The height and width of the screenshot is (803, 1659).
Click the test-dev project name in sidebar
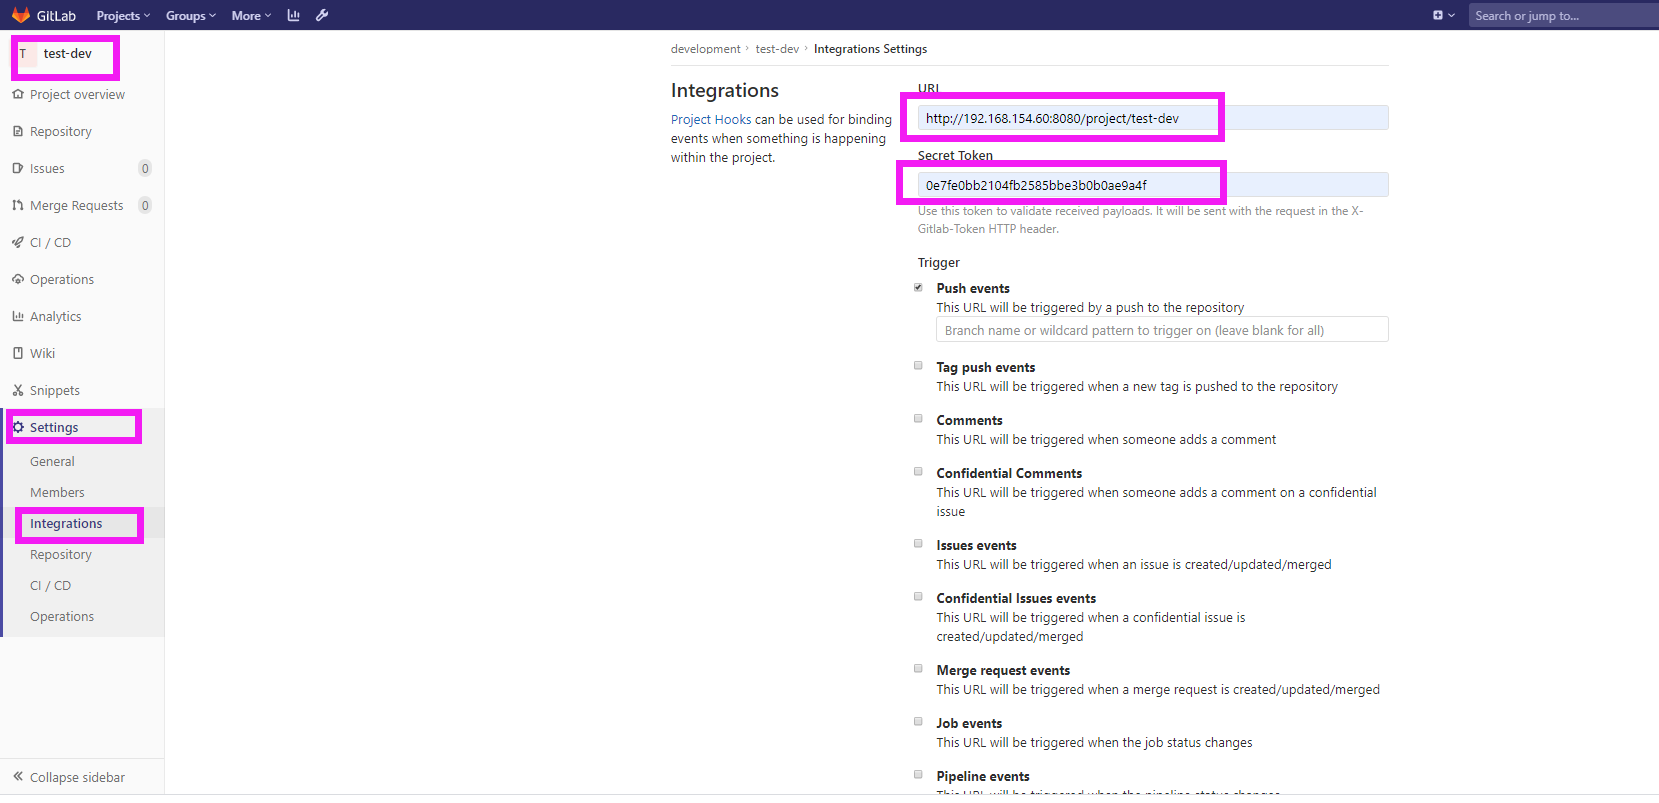pyautogui.click(x=68, y=54)
